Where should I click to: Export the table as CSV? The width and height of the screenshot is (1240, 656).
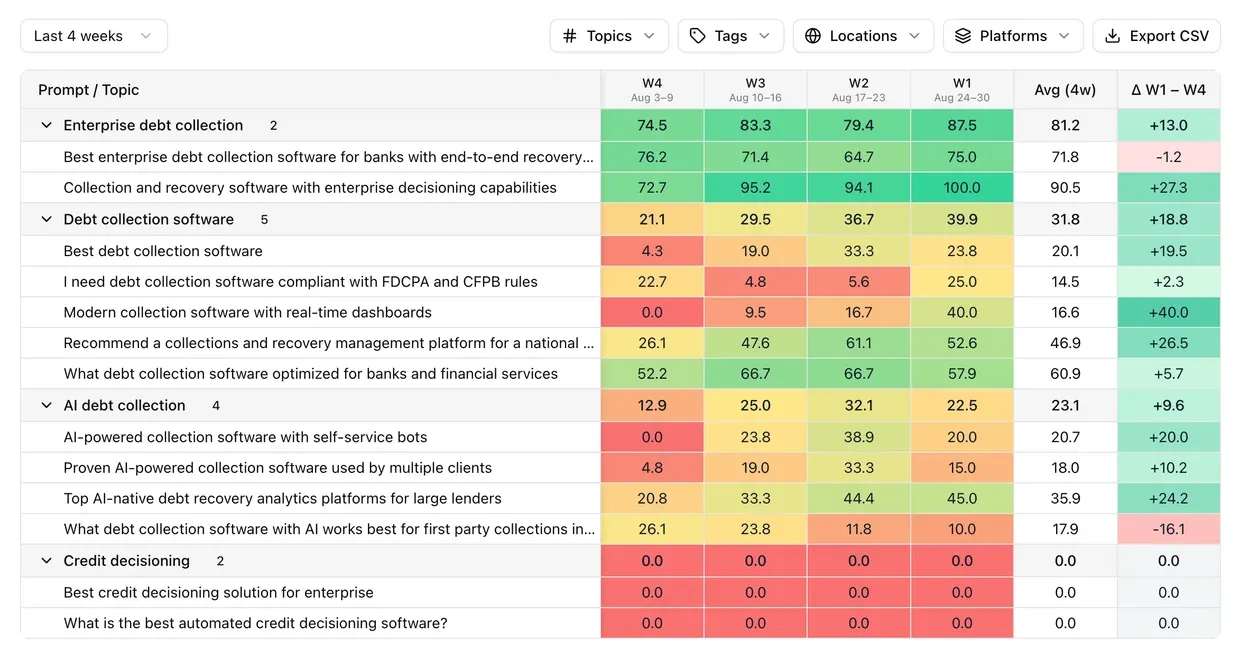coord(1156,36)
